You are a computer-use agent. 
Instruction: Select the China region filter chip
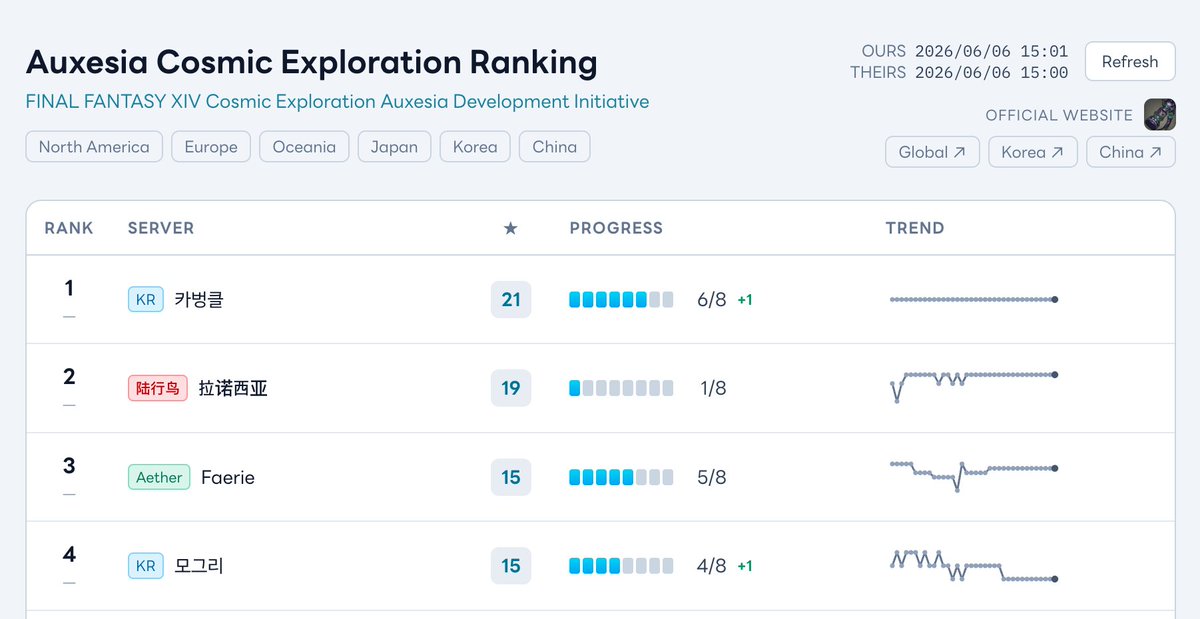coord(555,147)
